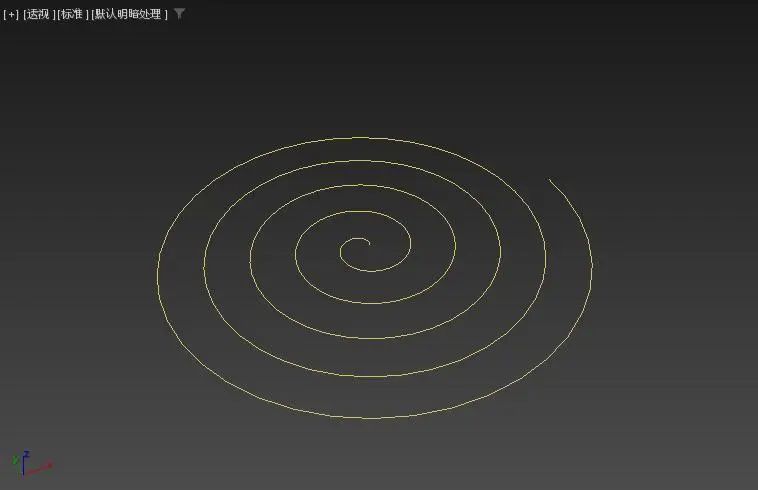Screen dimensions: 758x490
Task: Open the 默认明暗处理 shading menu
Action: click(x=129, y=14)
